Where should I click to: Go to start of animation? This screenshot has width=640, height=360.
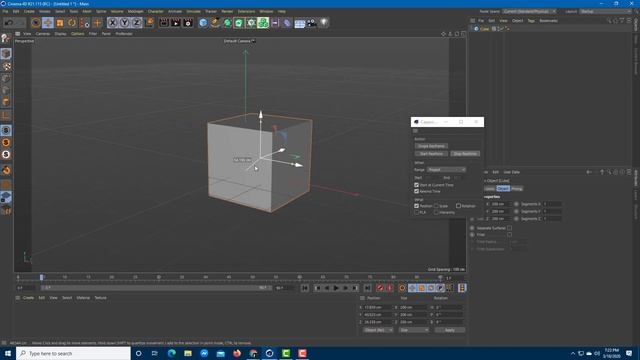[x=304, y=288]
